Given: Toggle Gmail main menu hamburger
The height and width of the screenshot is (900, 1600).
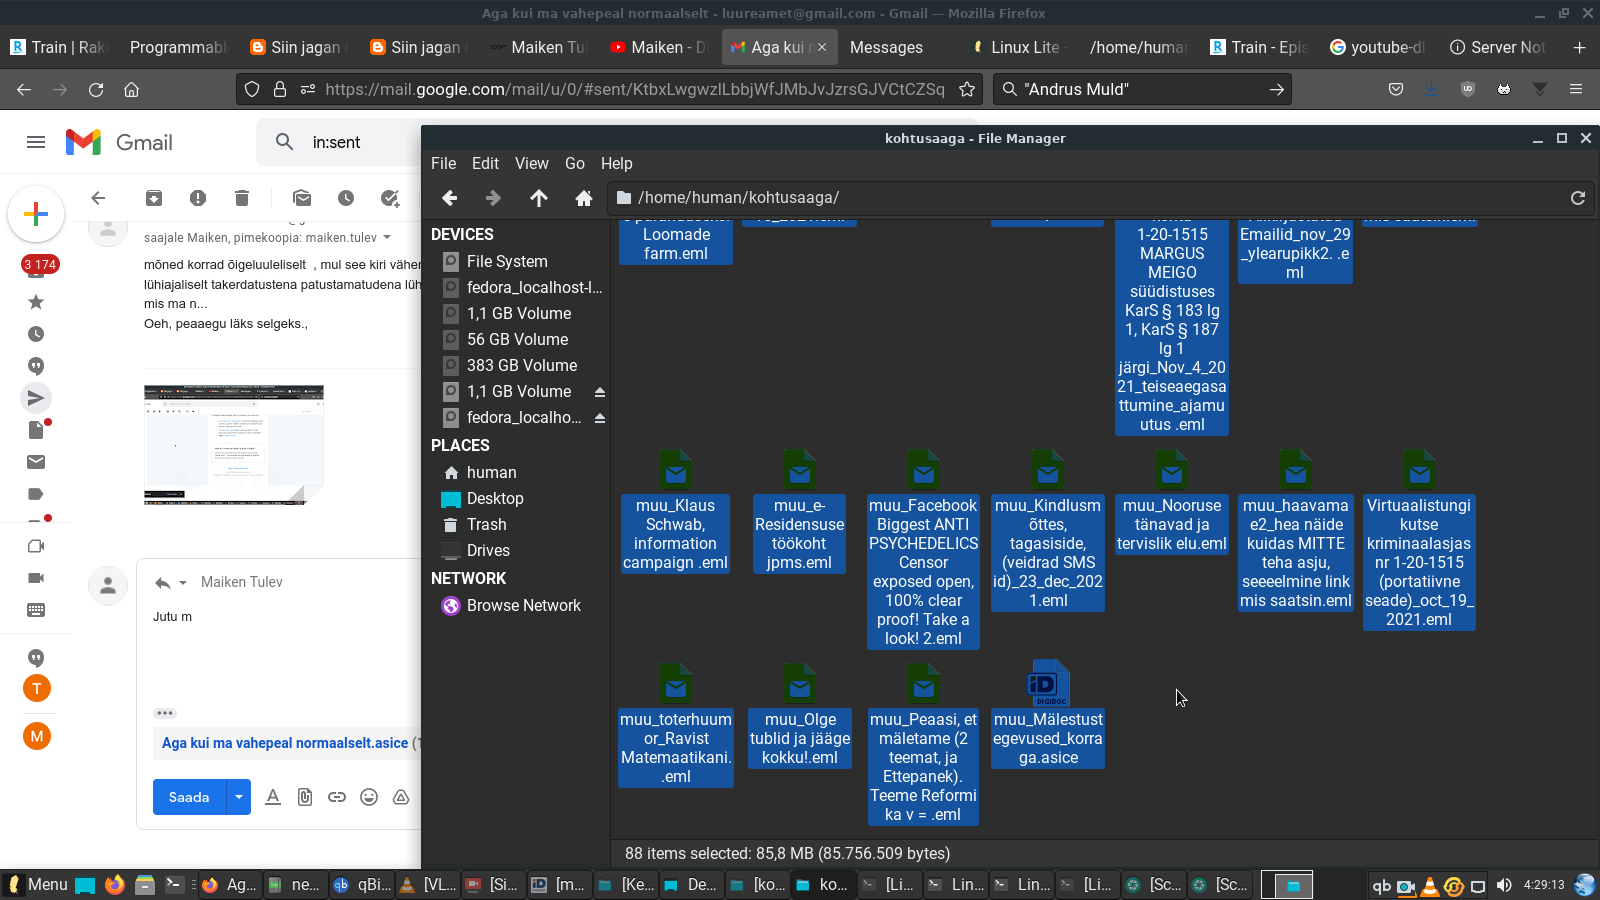Looking at the screenshot, I should [x=36, y=142].
